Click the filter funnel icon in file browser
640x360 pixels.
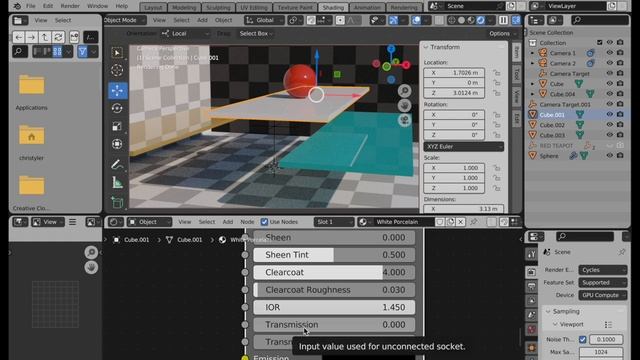(x=82, y=52)
